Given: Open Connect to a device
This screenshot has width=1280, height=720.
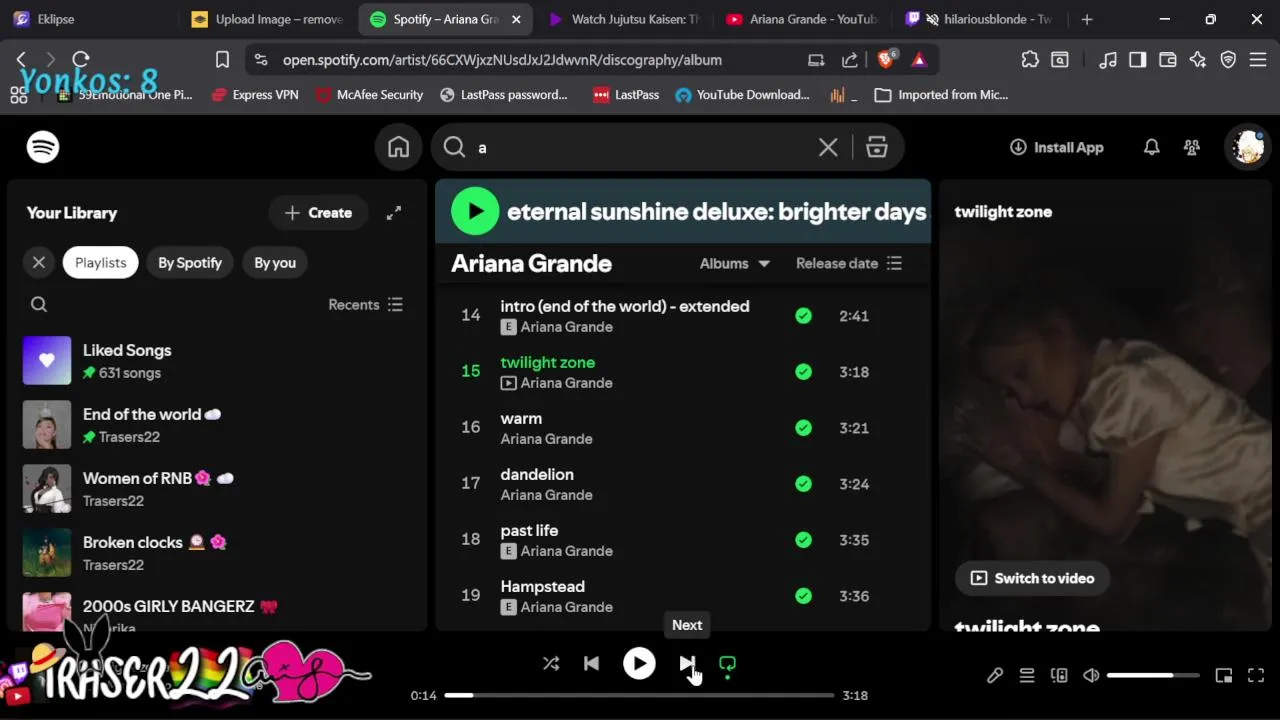Looking at the screenshot, I should [x=1059, y=676].
